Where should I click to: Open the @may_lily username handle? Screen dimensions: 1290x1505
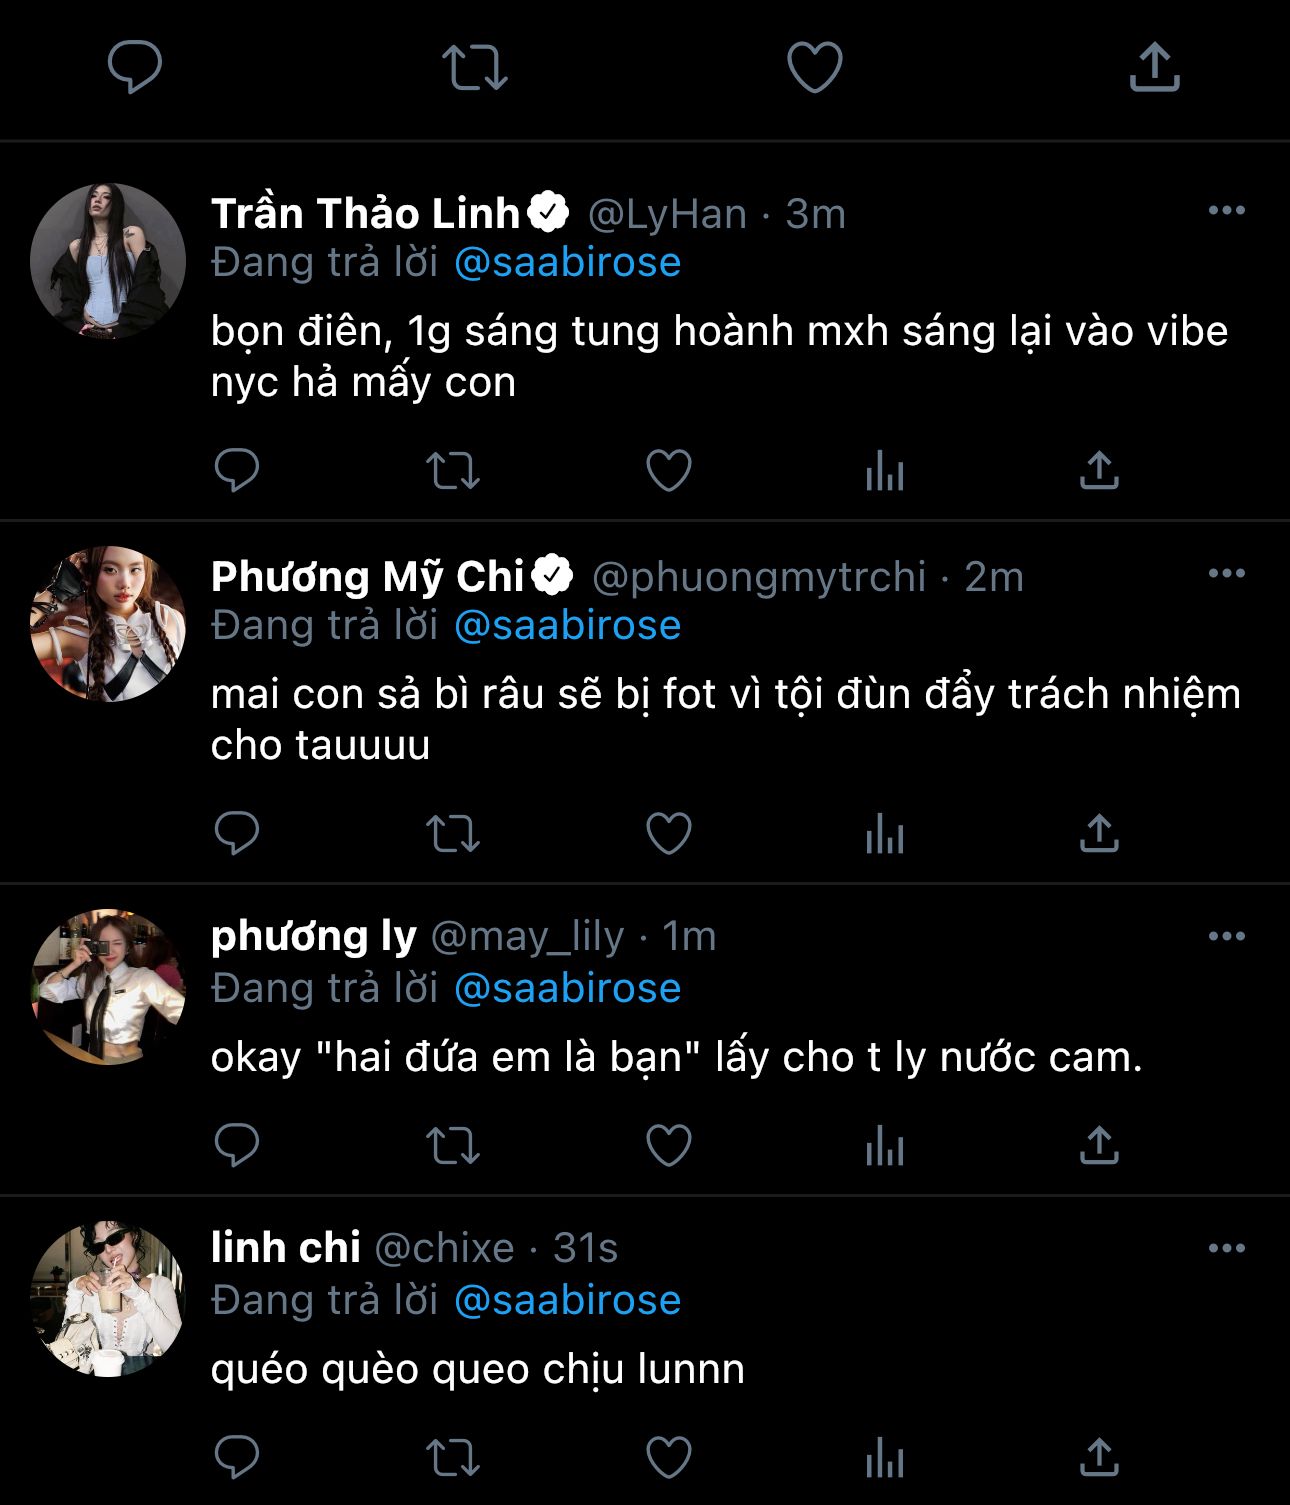527,937
